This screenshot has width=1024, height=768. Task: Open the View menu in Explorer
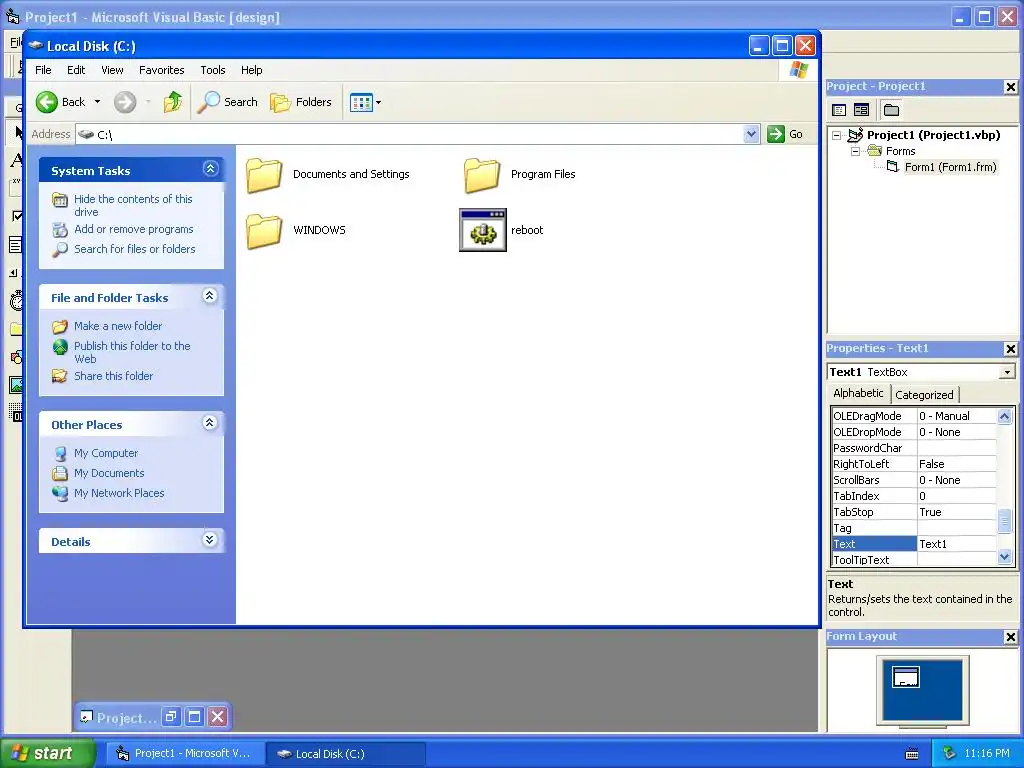(112, 70)
